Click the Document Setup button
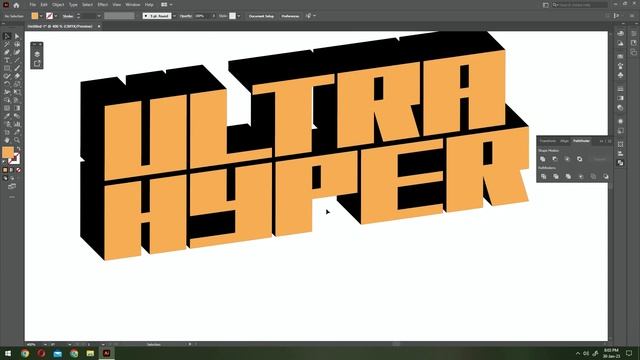Image resolution: width=640 pixels, height=360 pixels. pos(261,16)
